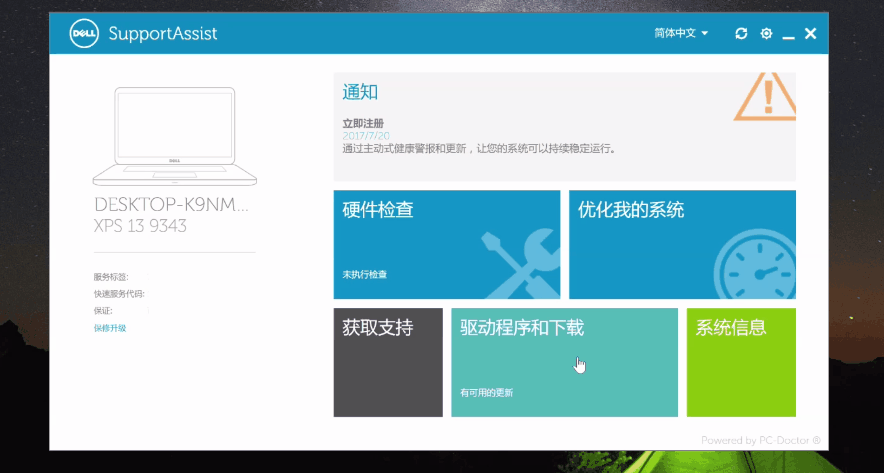Close the SupportAssist window
884x473 pixels.
810,34
